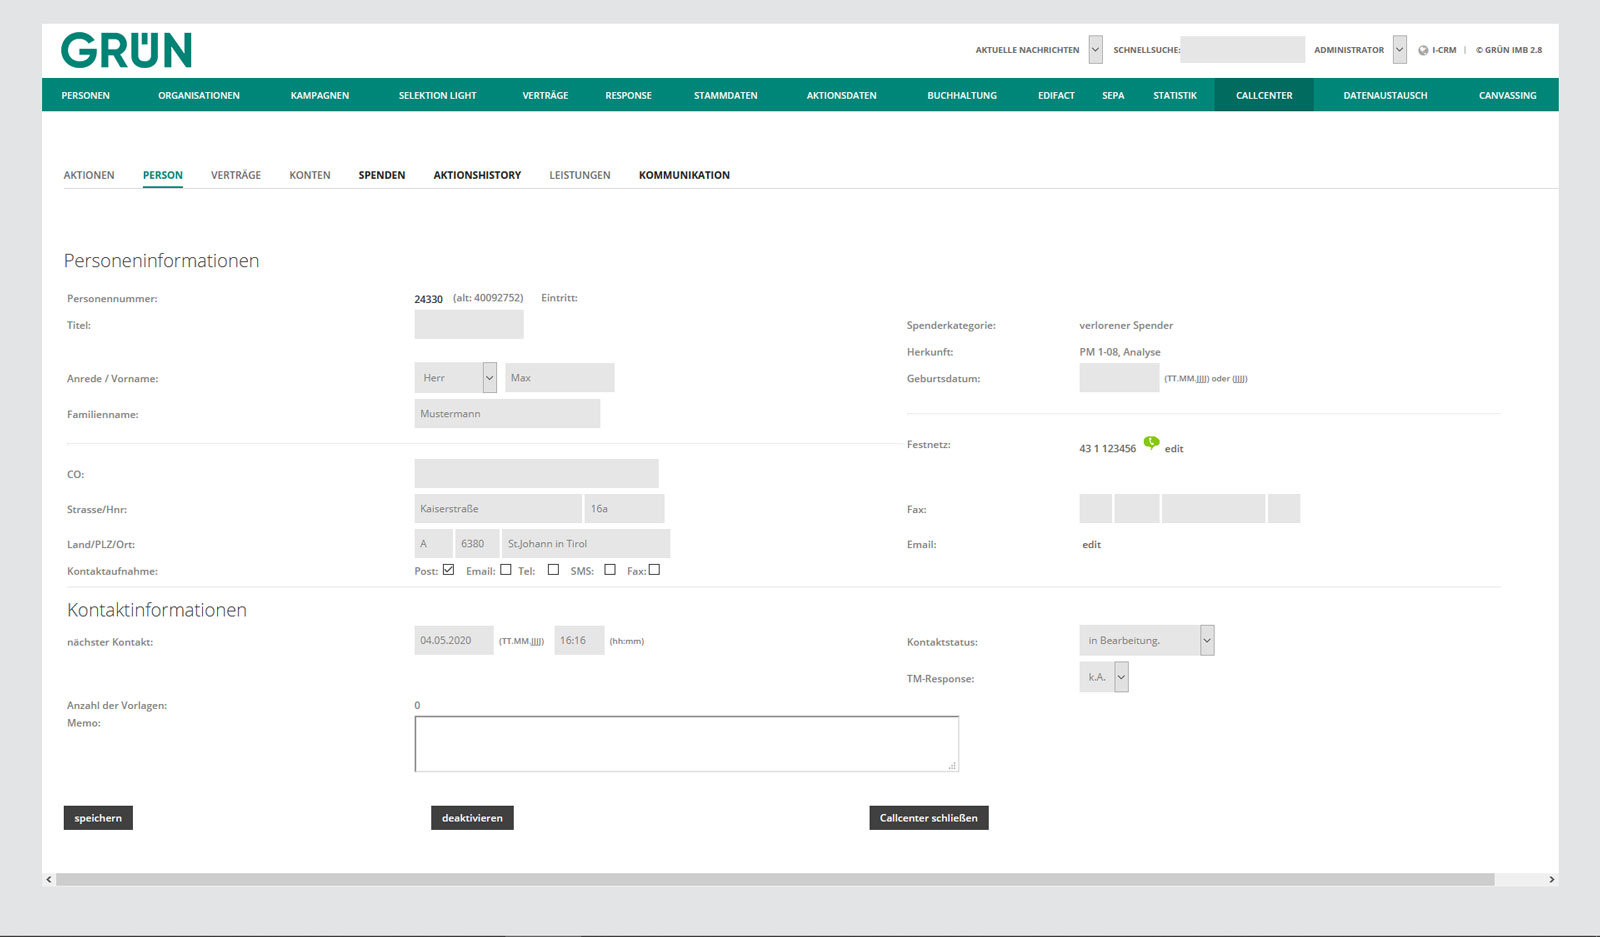Click the green phone call icon beside Festnetz

[1151, 442]
